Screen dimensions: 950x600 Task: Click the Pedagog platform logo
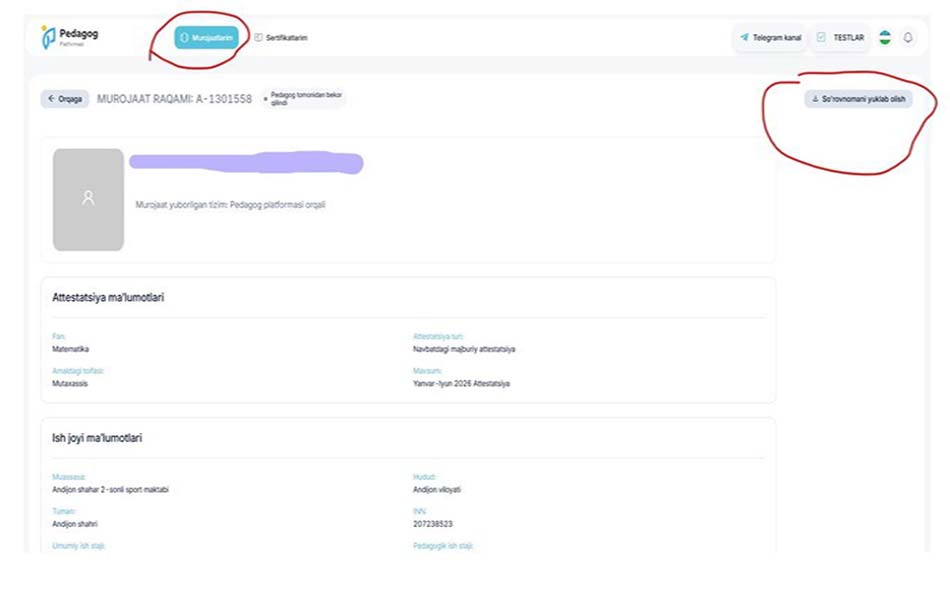coord(69,37)
